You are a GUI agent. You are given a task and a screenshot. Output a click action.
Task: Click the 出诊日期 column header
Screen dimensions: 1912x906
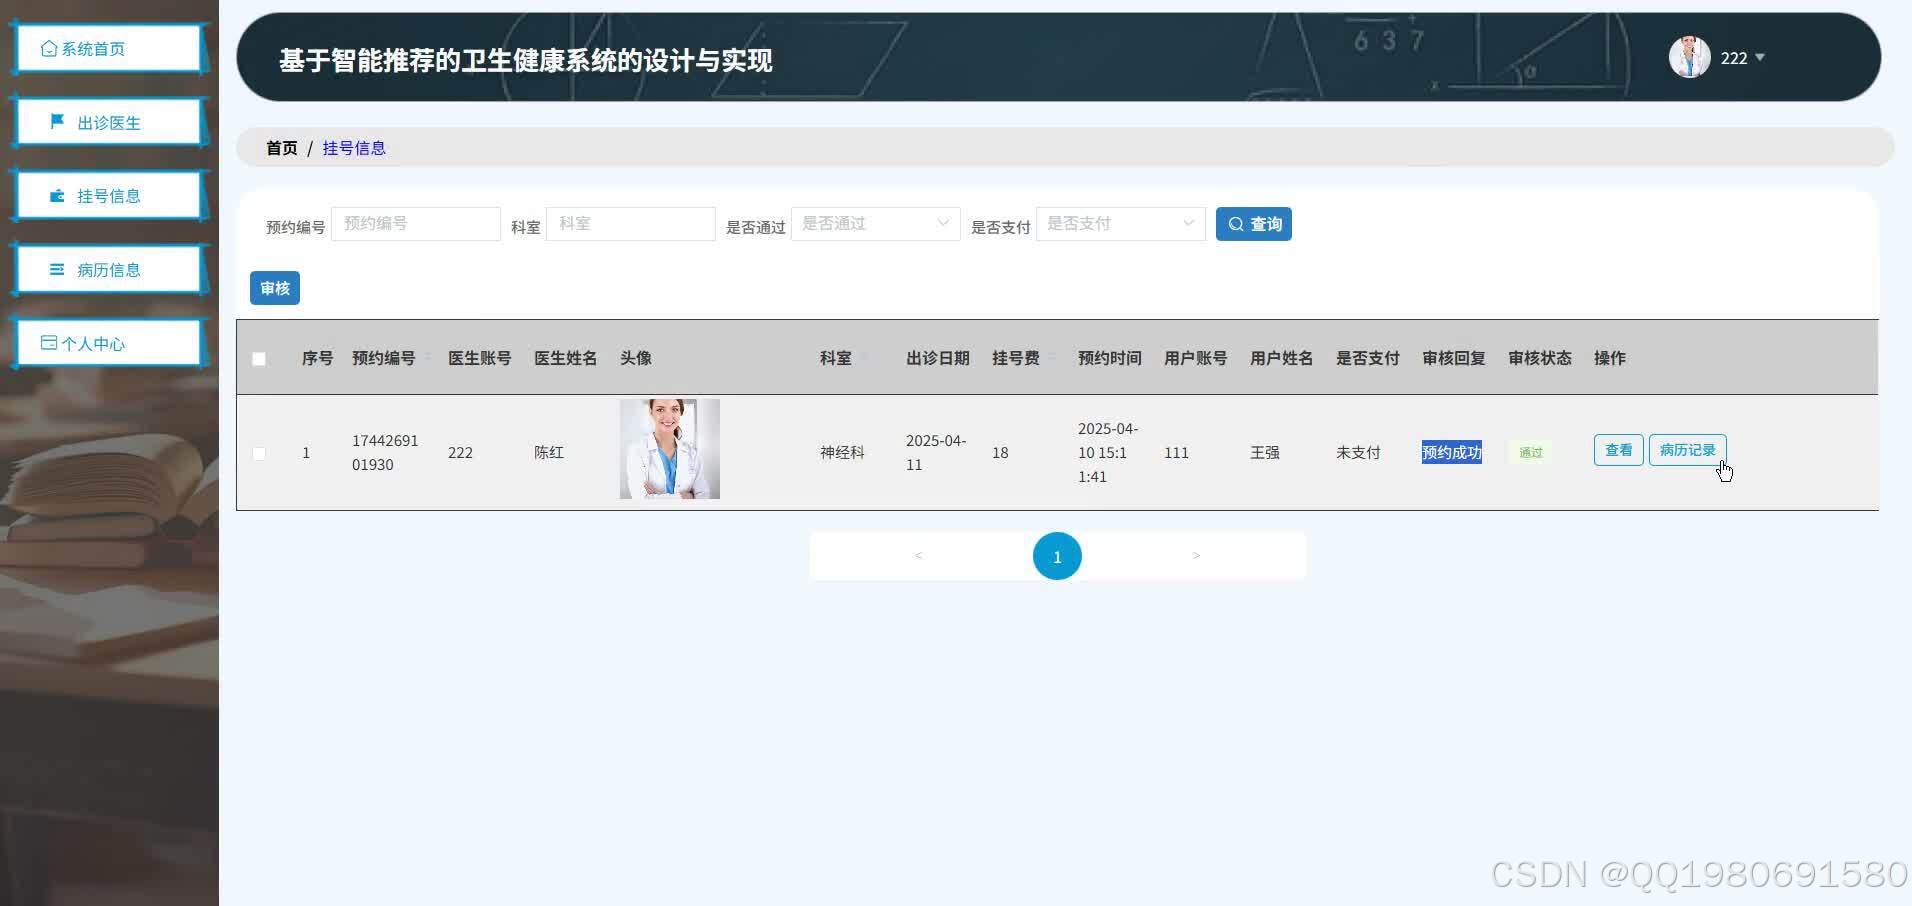[938, 358]
